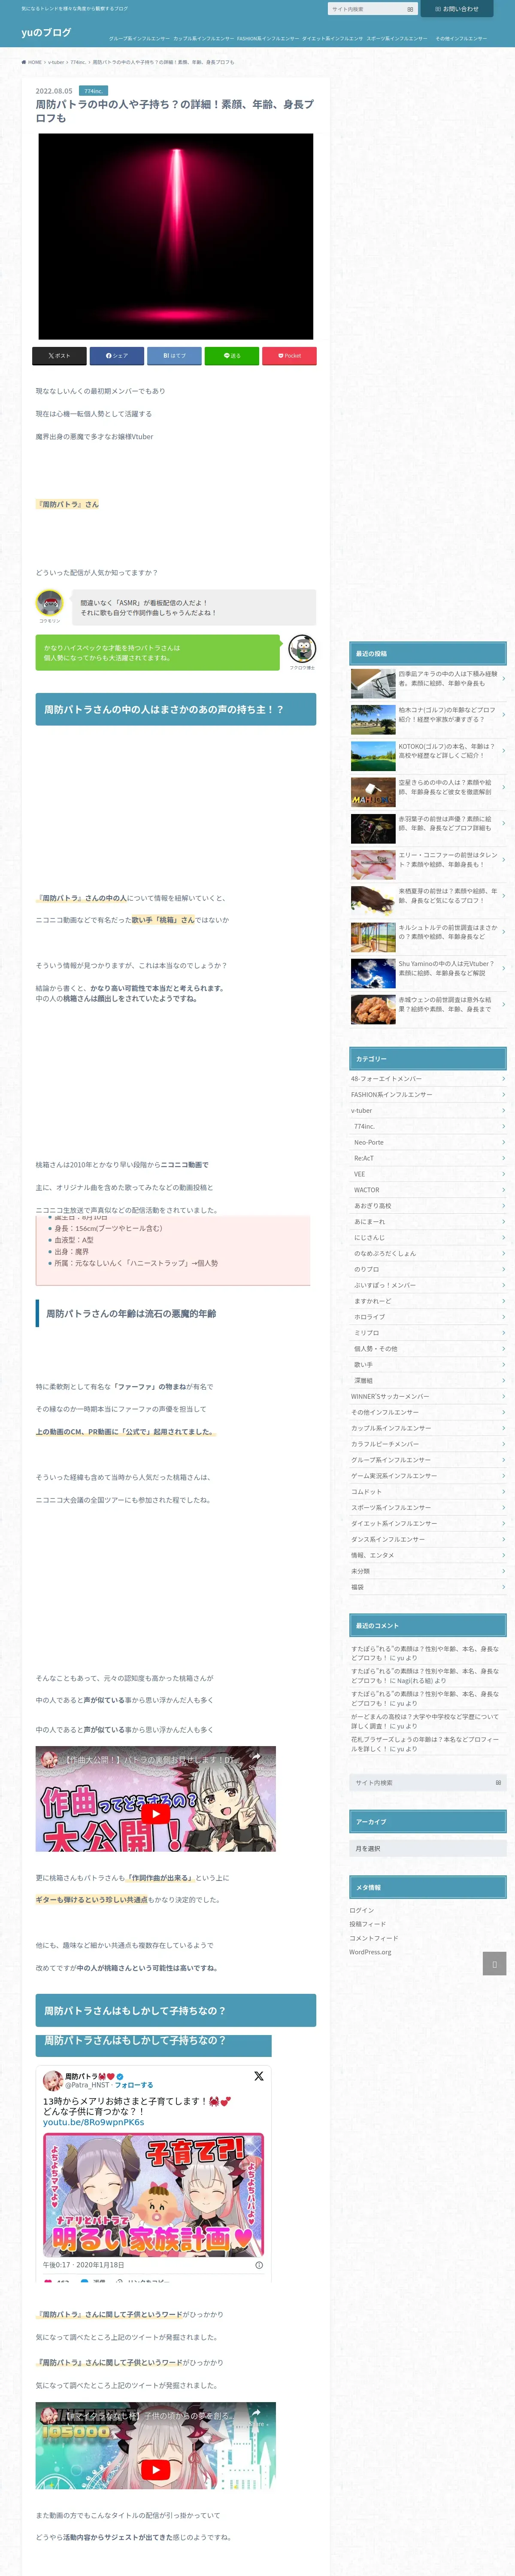Screen dimensions: 515x2576
Task: Open その他インフルエンサー menu in header
Action: [461, 38]
